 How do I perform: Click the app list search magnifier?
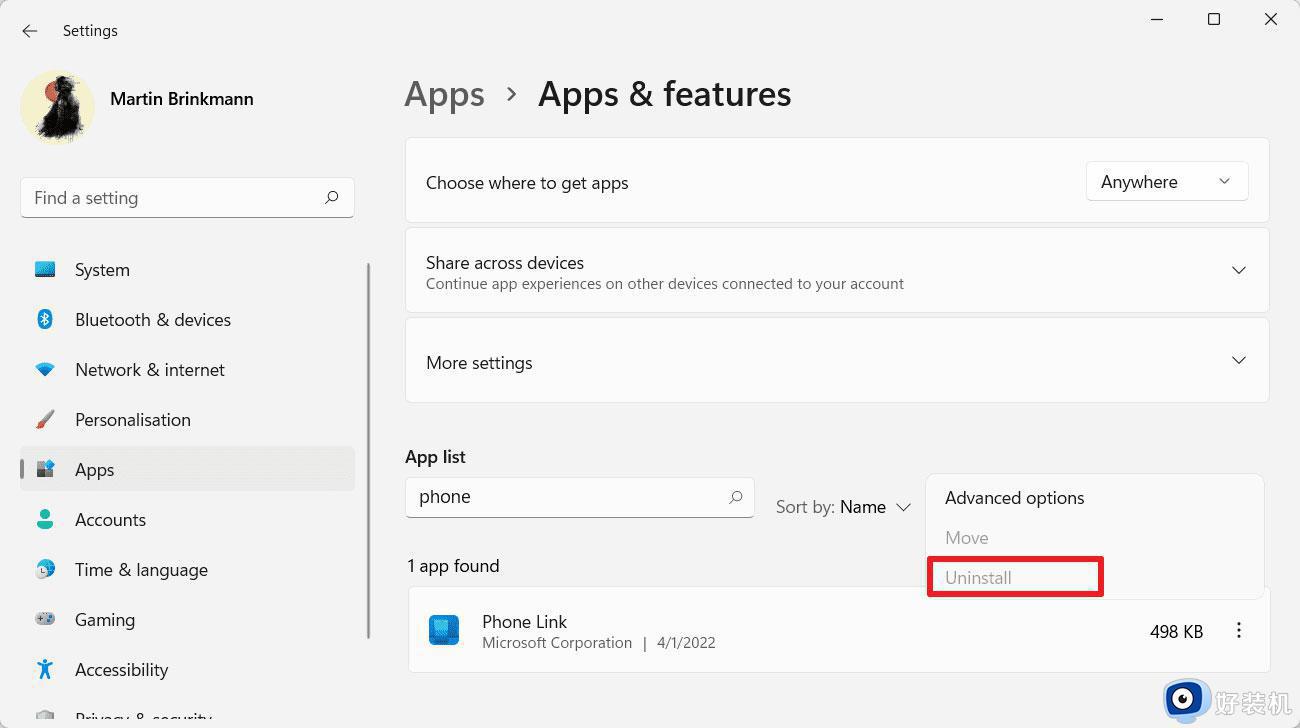coord(736,497)
